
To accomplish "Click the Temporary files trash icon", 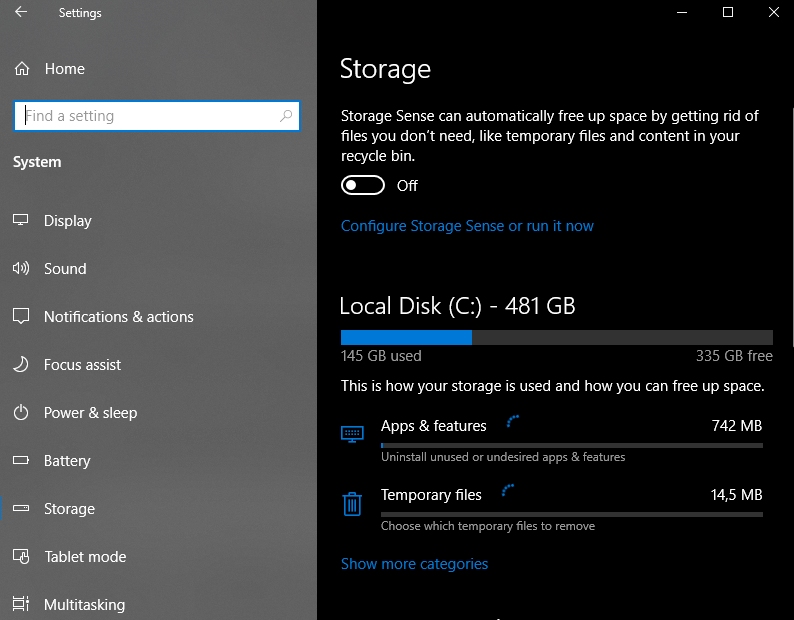I will 352,503.
